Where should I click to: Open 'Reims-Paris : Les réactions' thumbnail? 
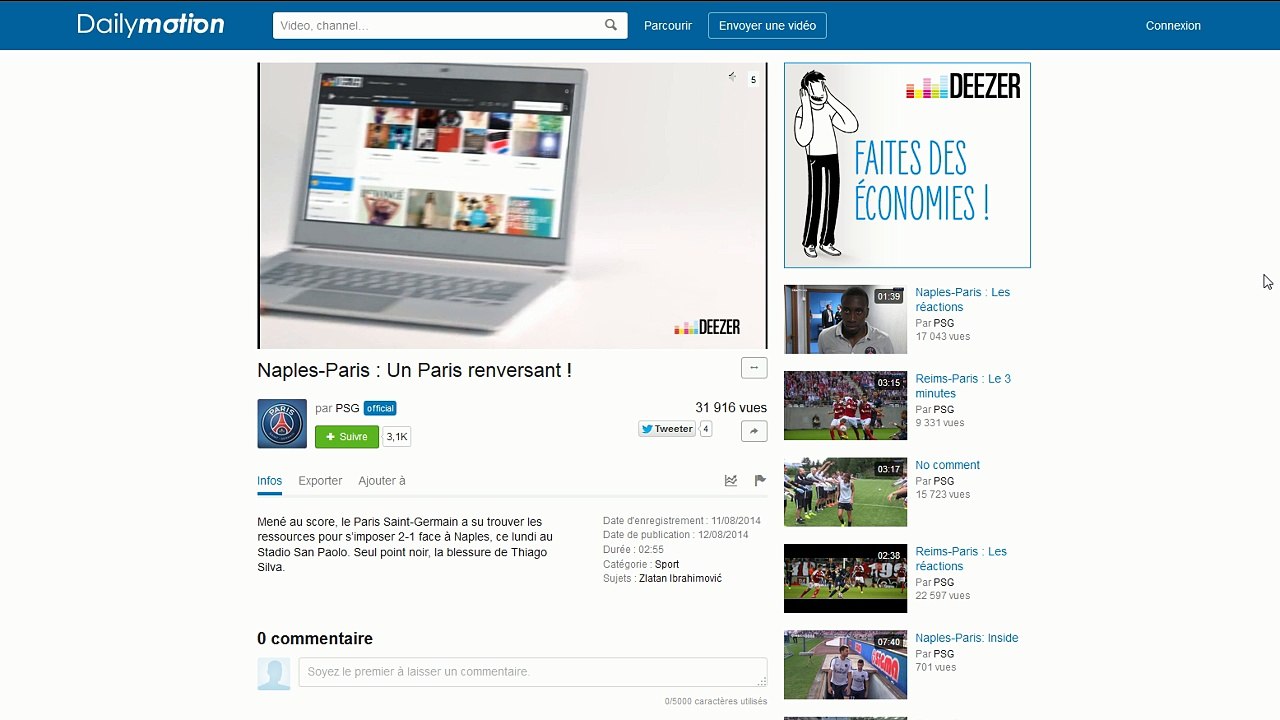(845, 578)
